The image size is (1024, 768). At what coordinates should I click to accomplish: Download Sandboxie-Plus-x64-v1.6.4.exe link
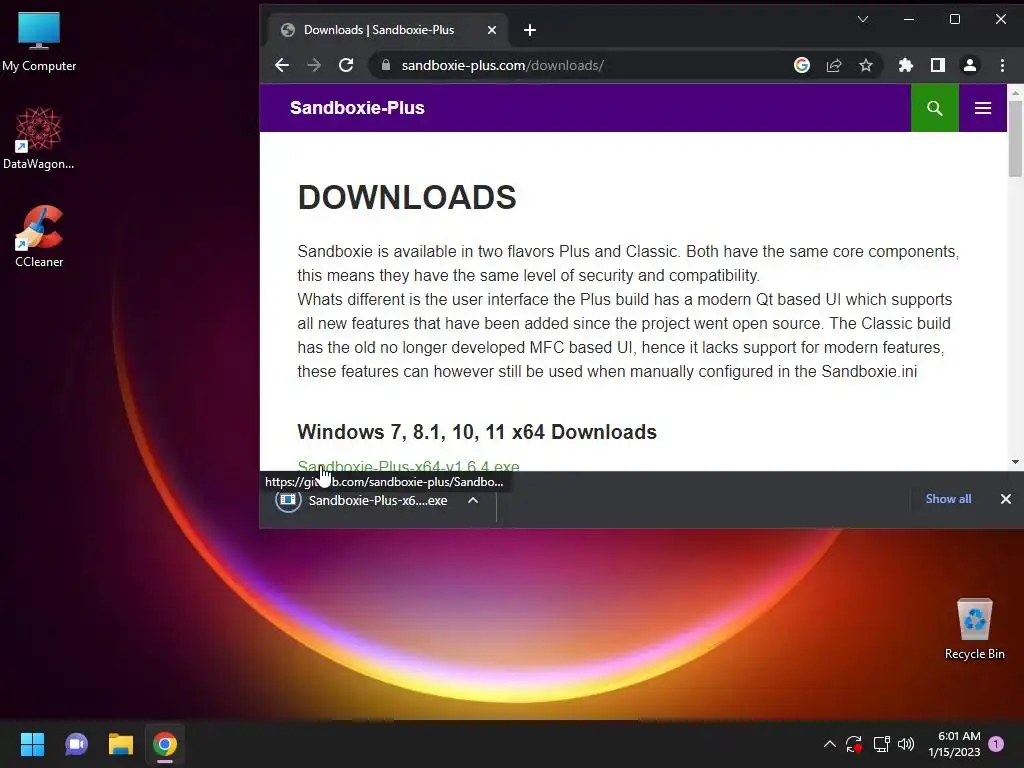pyautogui.click(x=408, y=466)
